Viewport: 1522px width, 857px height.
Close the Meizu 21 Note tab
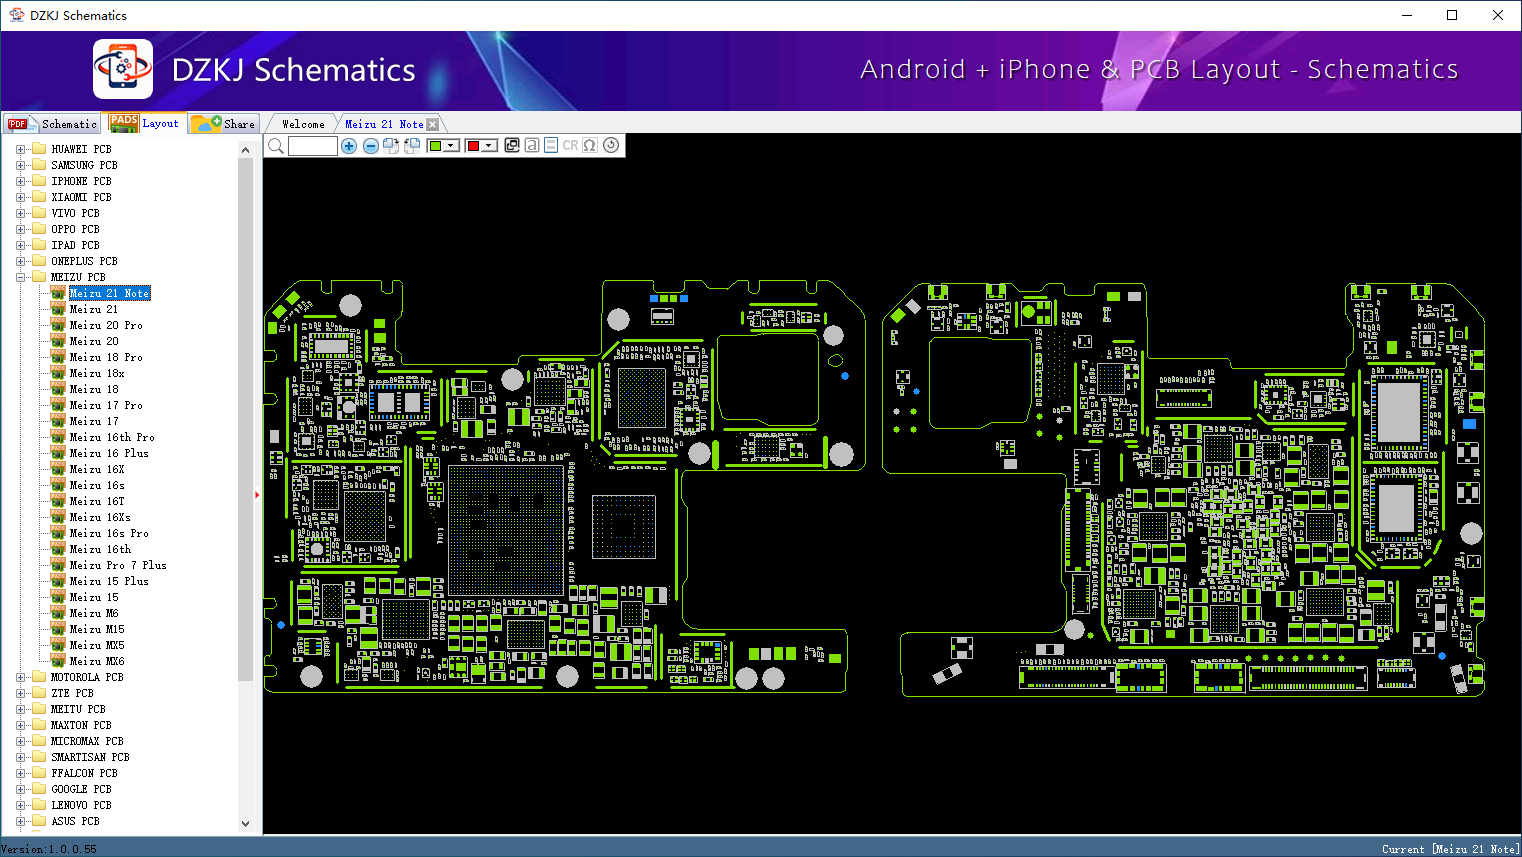433,125
